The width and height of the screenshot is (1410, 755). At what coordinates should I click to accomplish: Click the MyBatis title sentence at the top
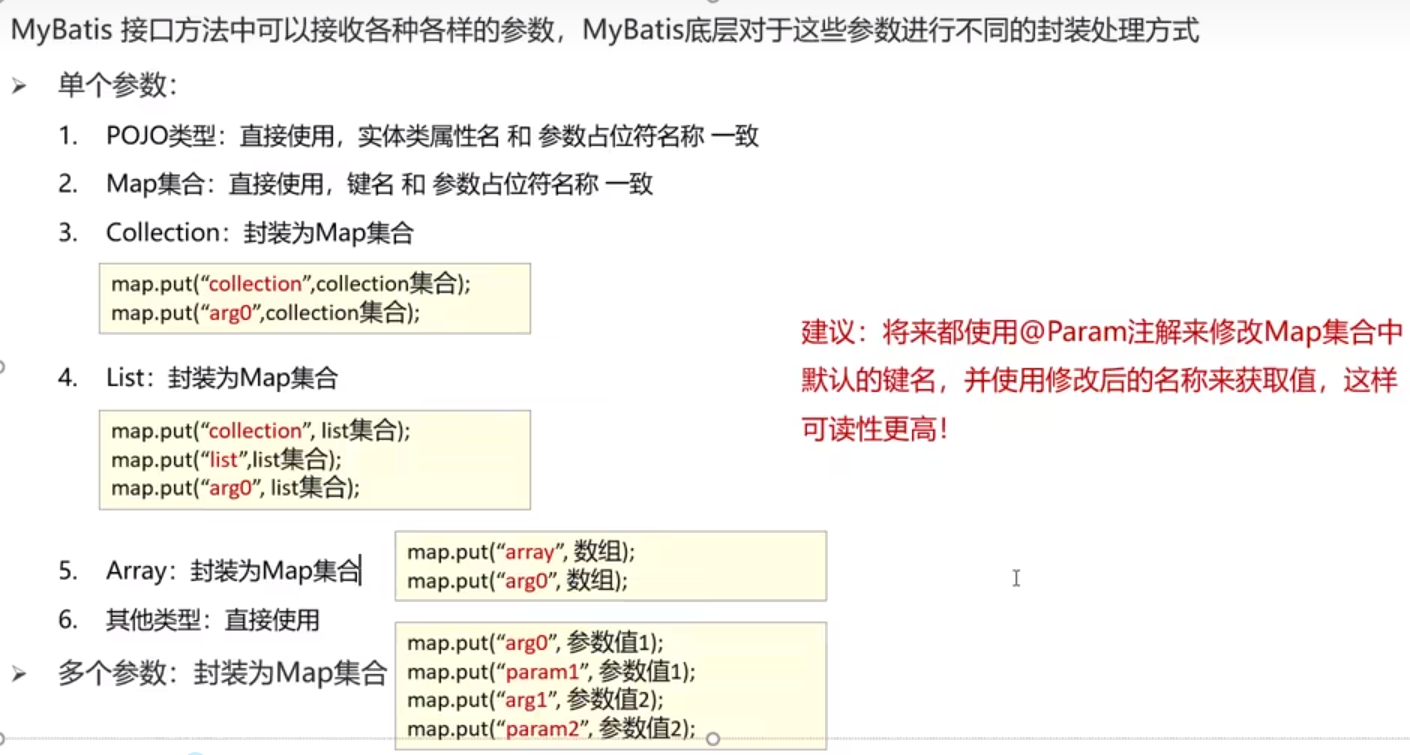[x=604, y=30]
